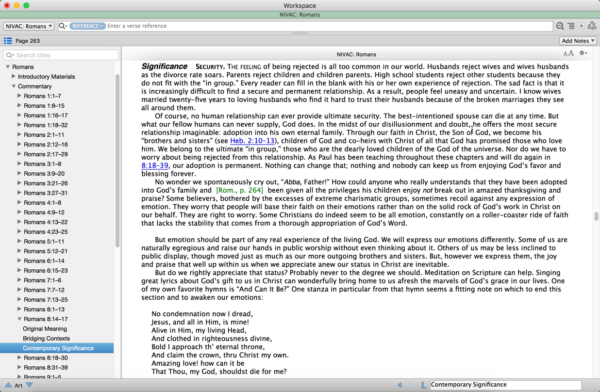Click the magnifier search icon beside REFERENCE
The height and width of the screenshot is (392, 600).
[x=62, y=26]
